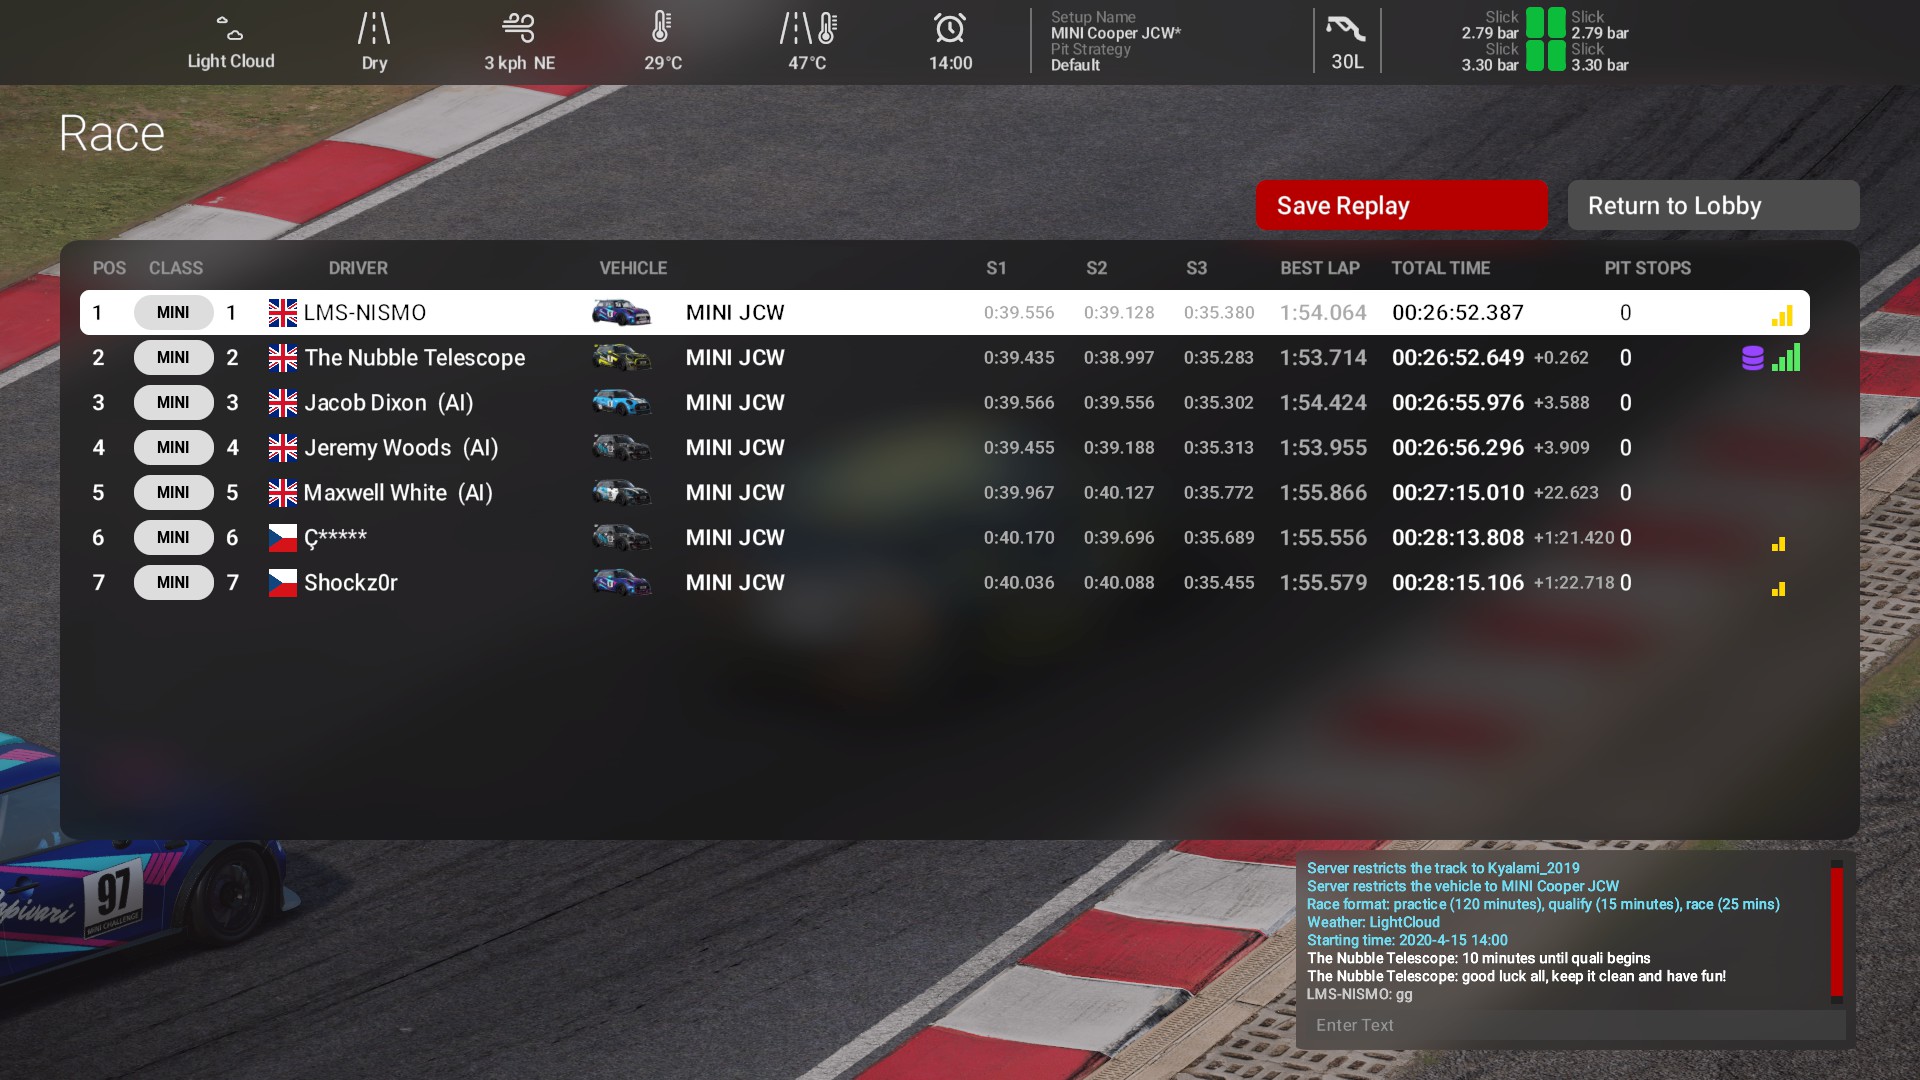Click the alarm clock time icon

[x=950, y=28]
